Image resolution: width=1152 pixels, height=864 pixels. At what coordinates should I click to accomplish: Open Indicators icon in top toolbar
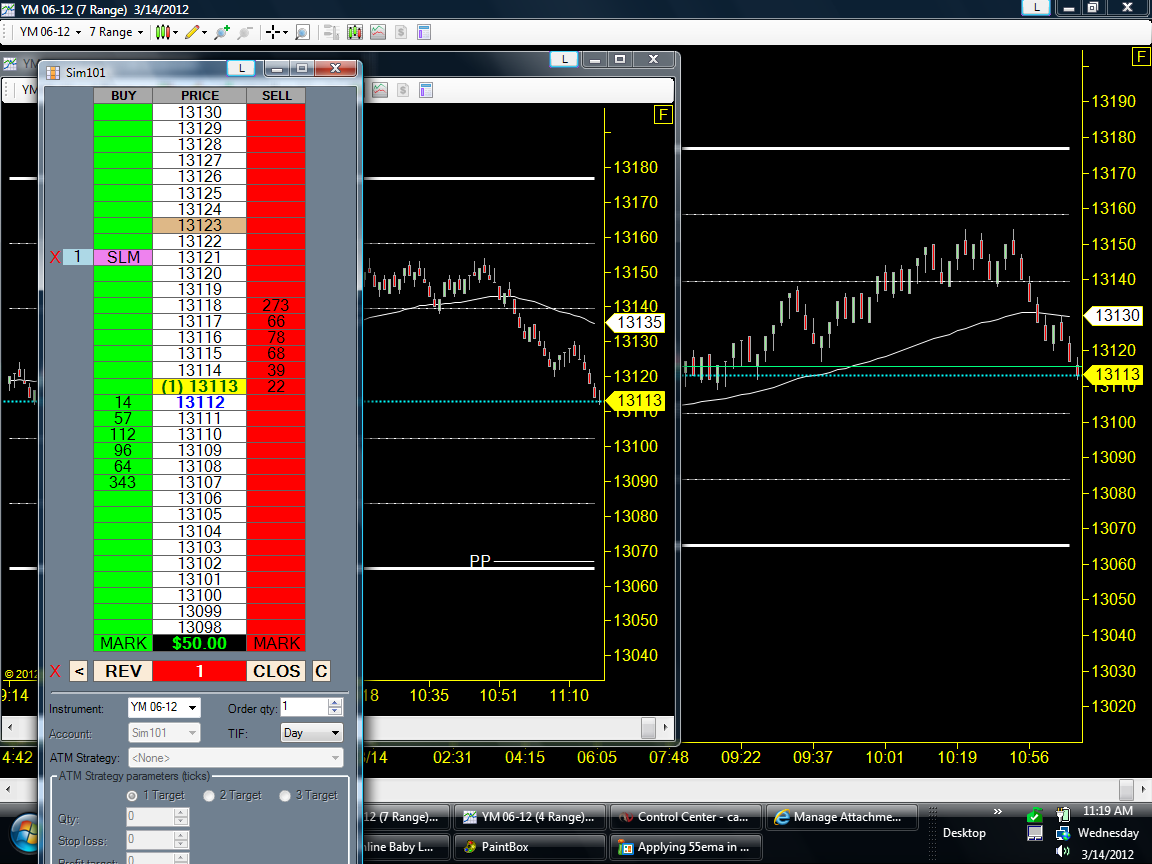(x=378, y=32)
